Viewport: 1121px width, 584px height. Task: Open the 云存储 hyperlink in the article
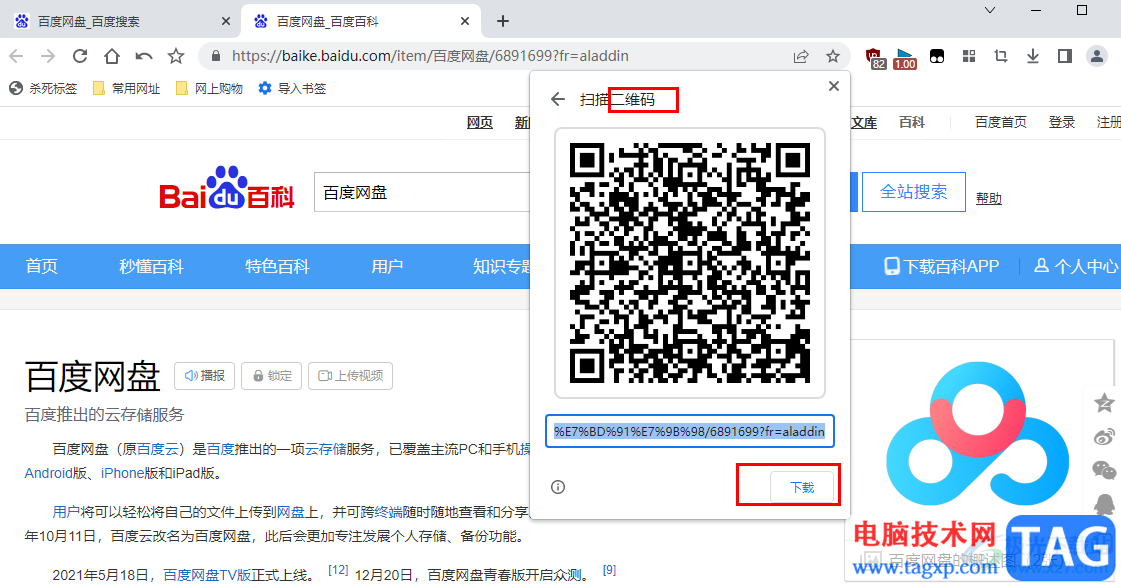(325, 449)
